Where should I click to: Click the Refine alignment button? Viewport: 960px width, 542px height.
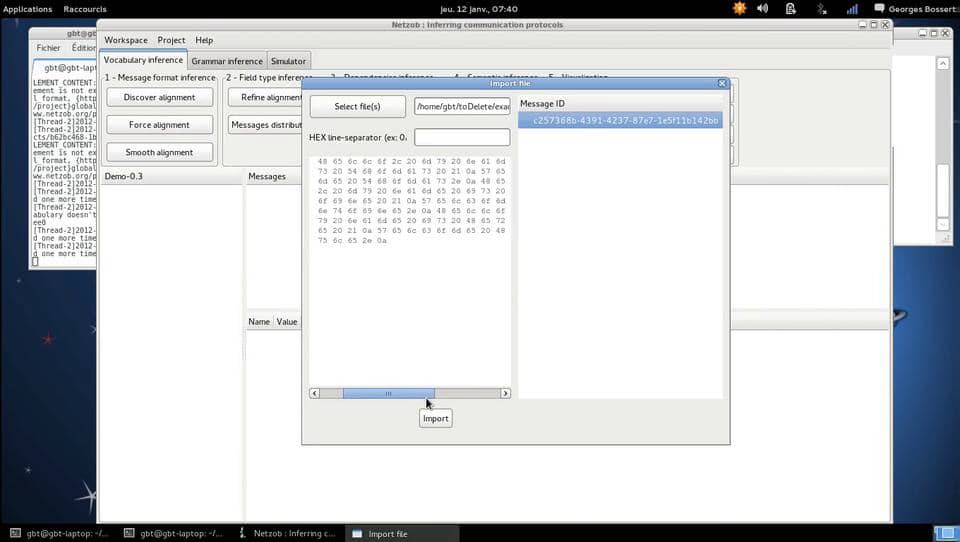coord(266,97)
